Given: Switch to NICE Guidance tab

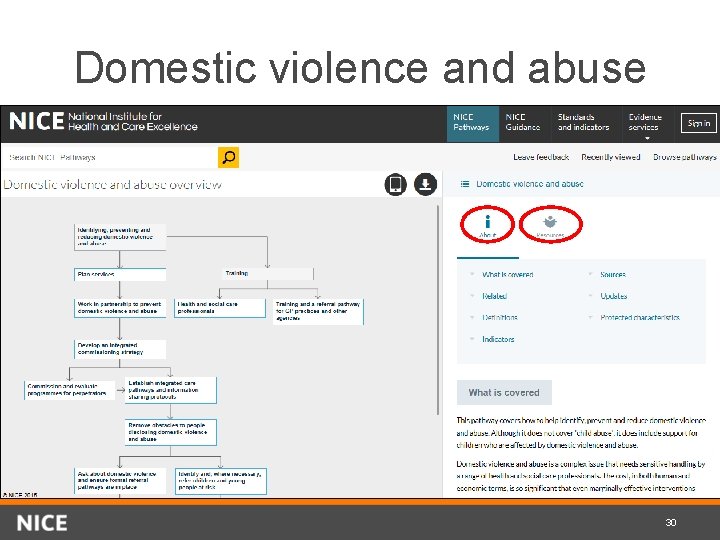Looking at the screenshot, I should coord(523,124).
